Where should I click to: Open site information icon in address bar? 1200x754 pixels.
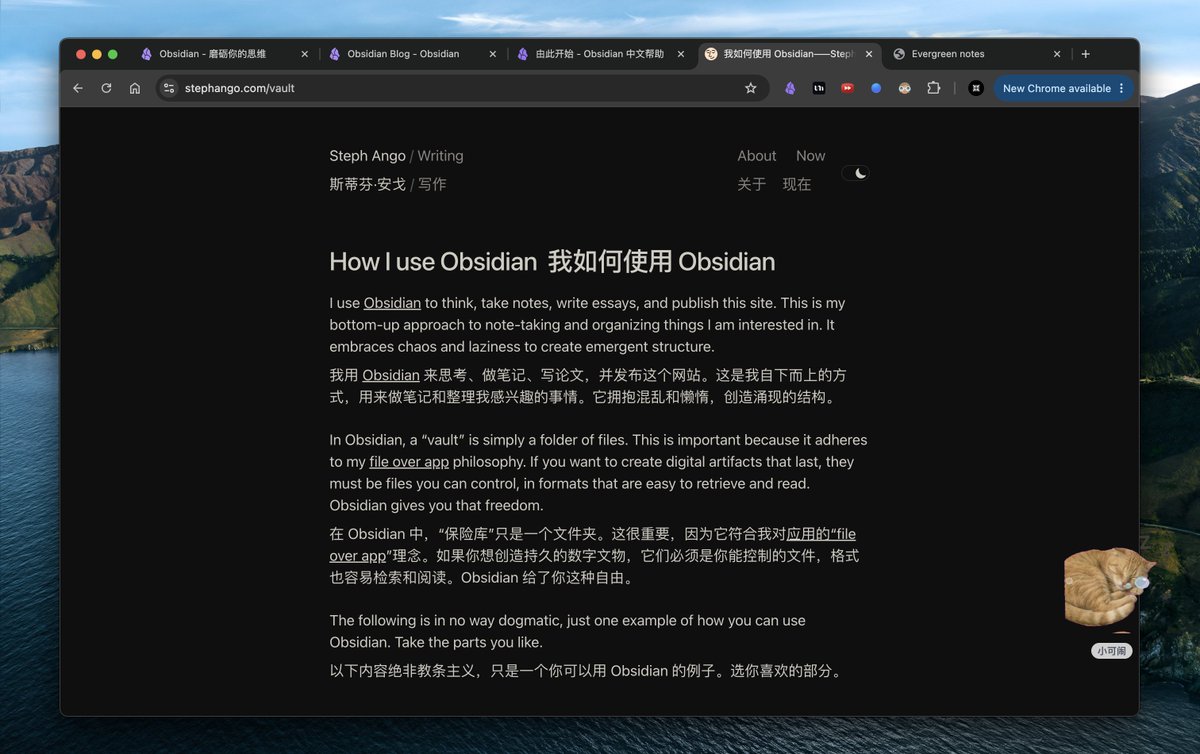(169, 88)
